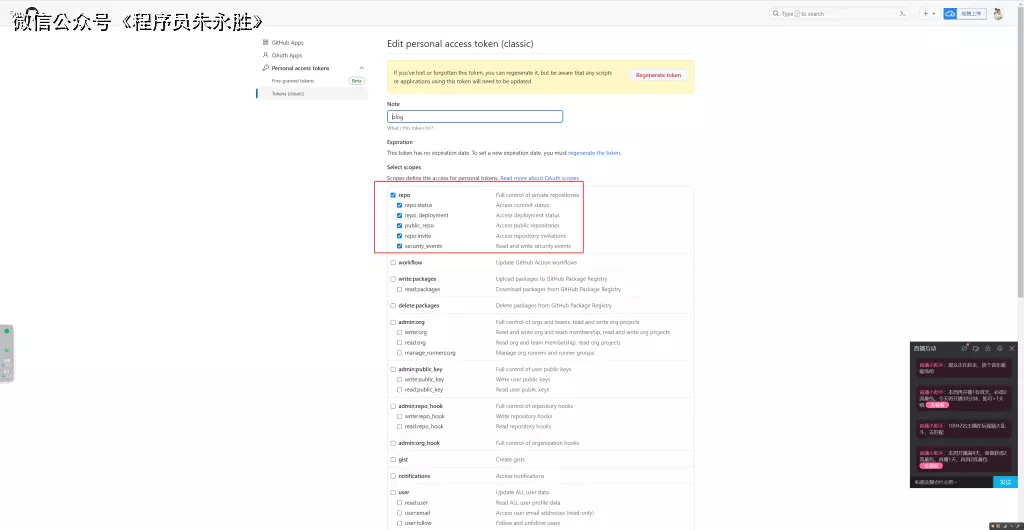Select Fine-grained tokens in sidebar
1024x530 pixels.
point(293,81)
